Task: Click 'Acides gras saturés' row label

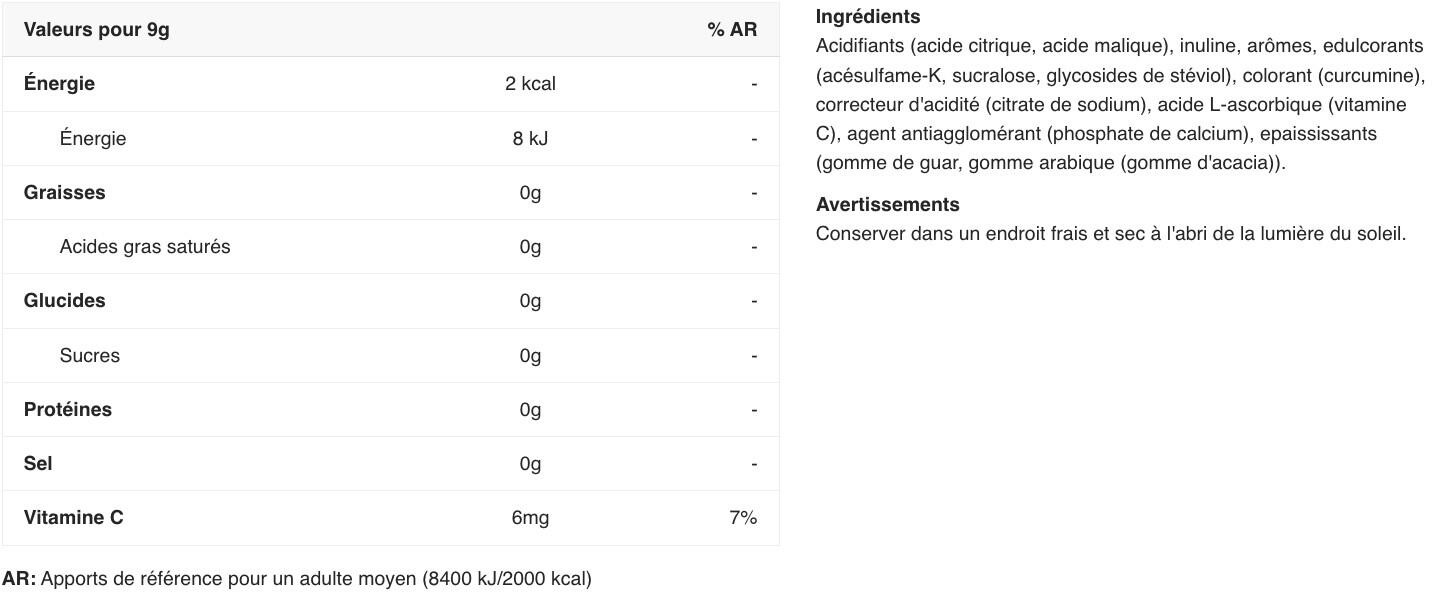Action: (144, 247)
